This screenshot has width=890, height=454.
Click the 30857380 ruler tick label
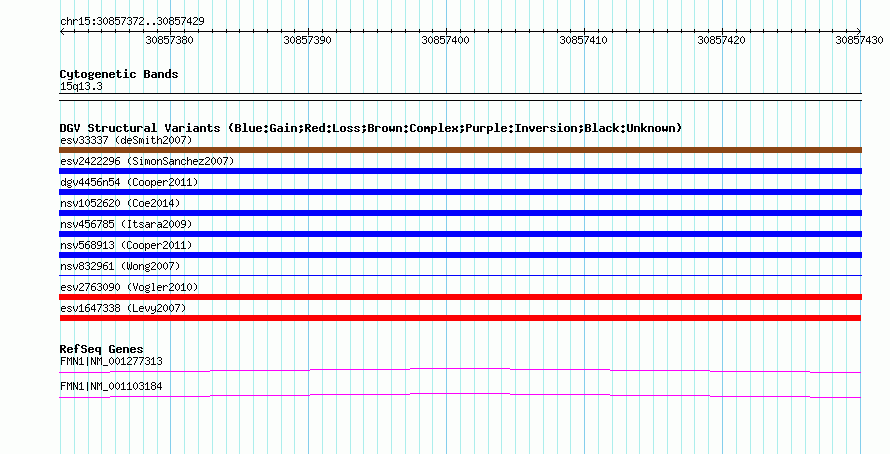click(169, 40)
